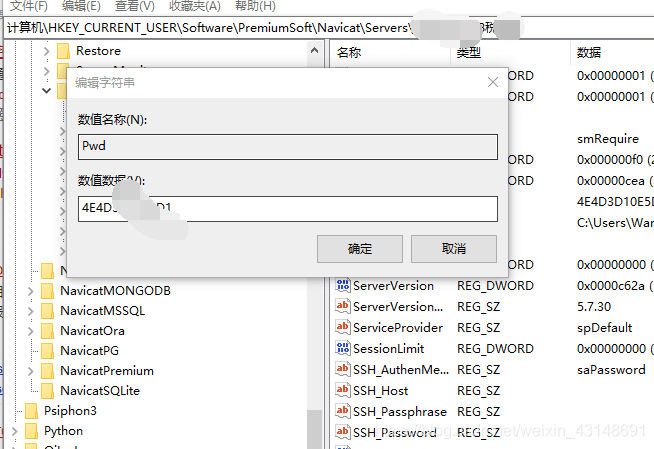Select the SSH_Password value name
The height and width of the screenshot is (449, 654).
395,433
